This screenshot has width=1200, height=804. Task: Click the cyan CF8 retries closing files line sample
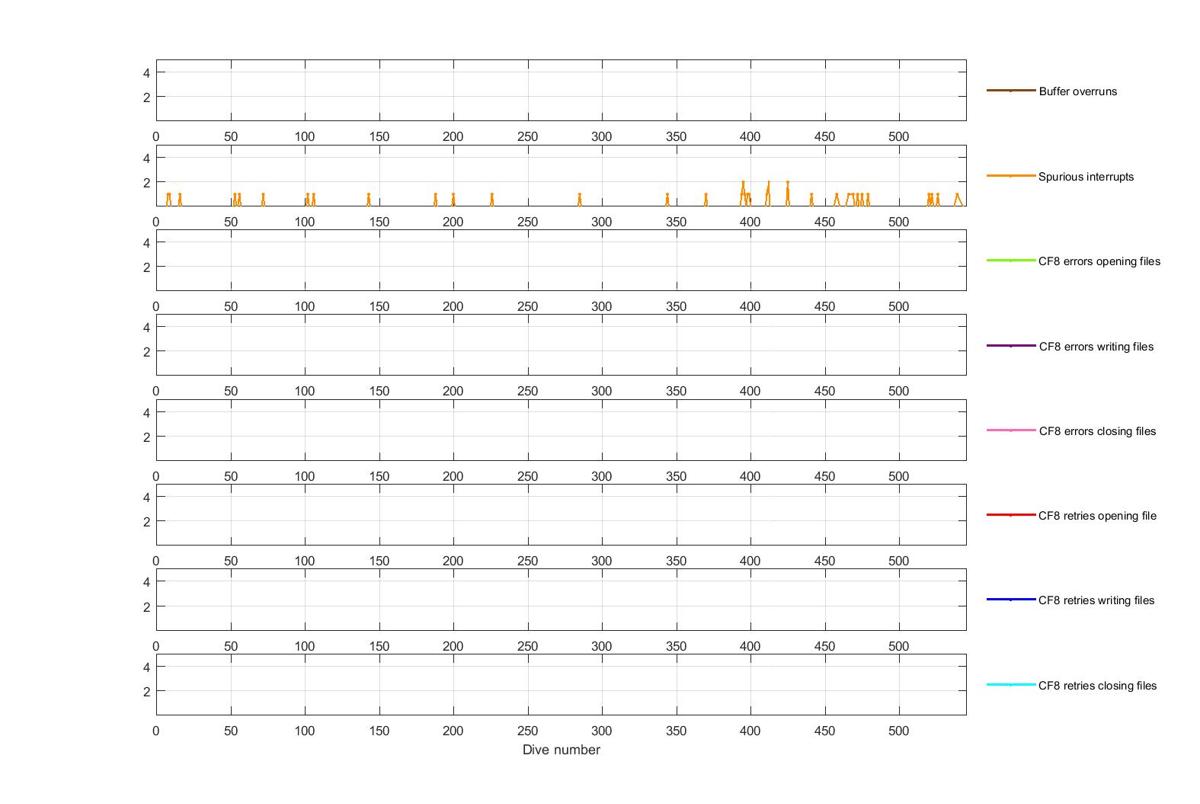coord(1011,685)
